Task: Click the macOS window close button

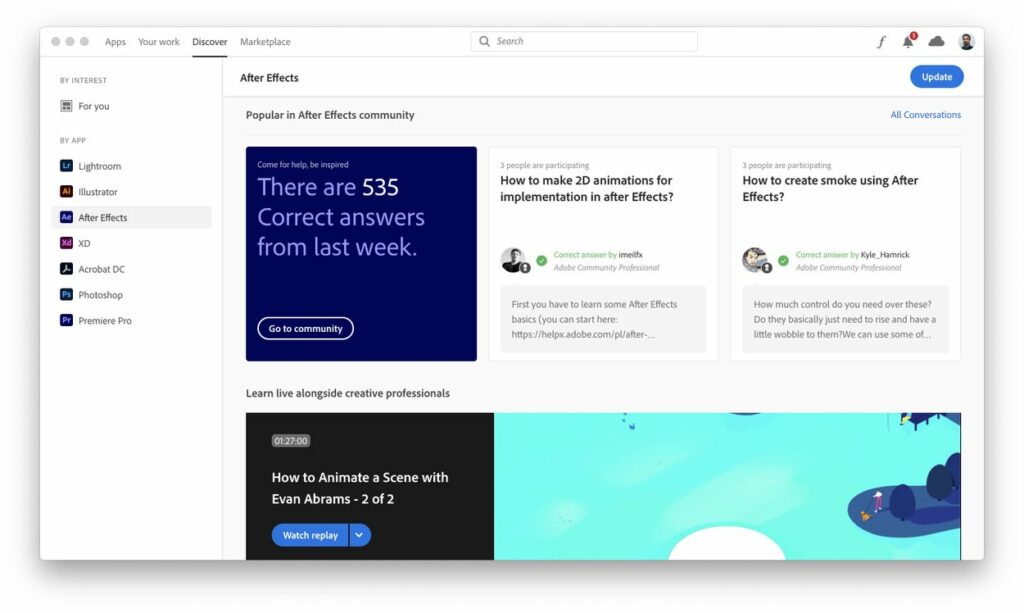Action: 56,42
